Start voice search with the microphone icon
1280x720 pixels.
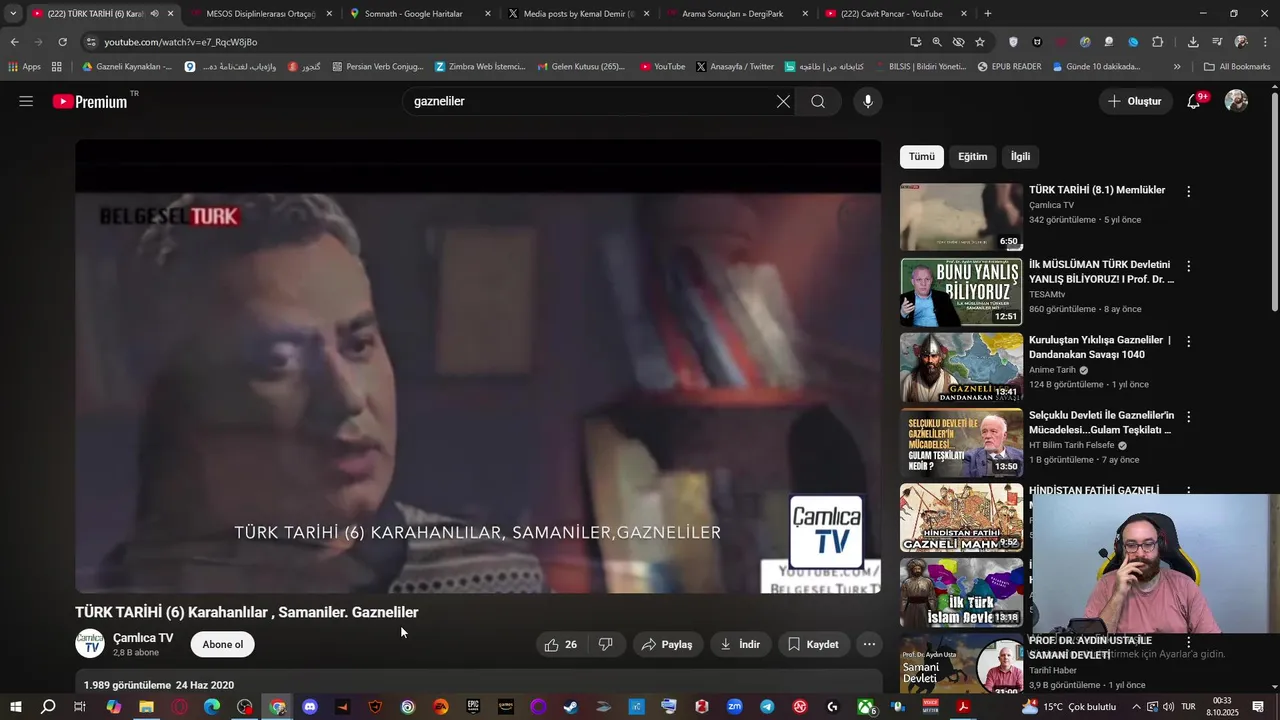point(868,101)
